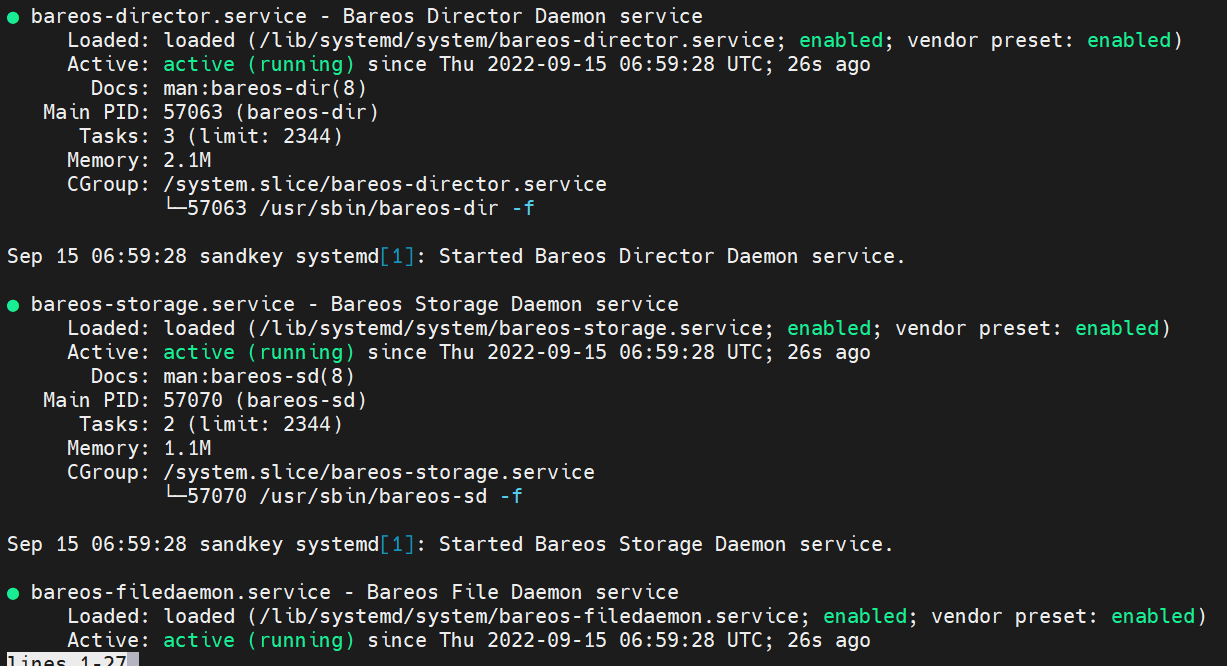Viewport: 1227px width, 666px height.
Task: Click the storage daemon's Main PID 57070 value
Action: pos(193,401)
